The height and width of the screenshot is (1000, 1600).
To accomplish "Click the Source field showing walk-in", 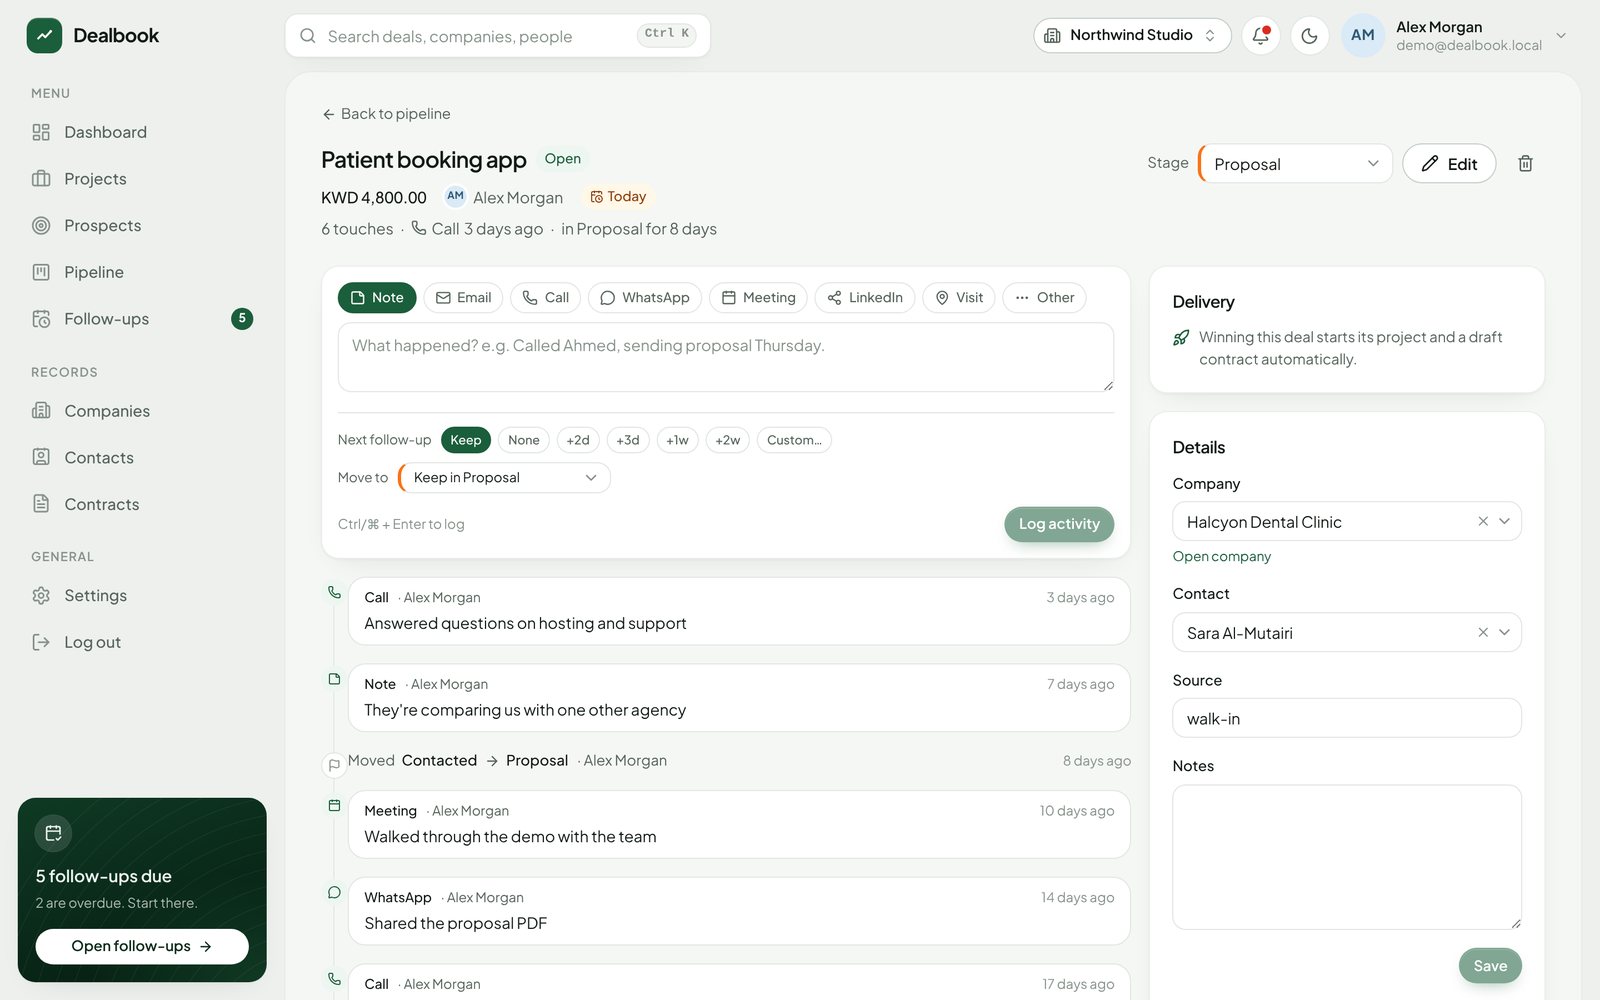I will [x=1347, y=718].
